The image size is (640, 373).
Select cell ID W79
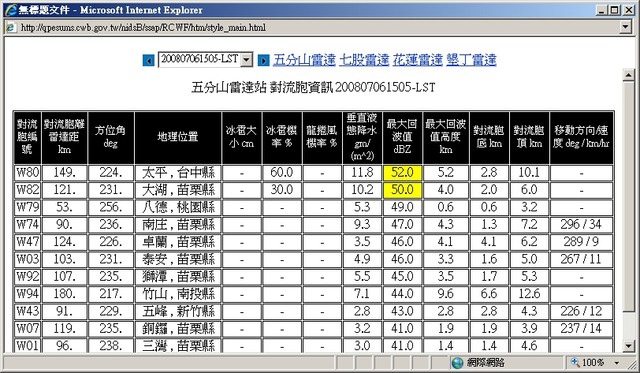[x=27, y=207]
